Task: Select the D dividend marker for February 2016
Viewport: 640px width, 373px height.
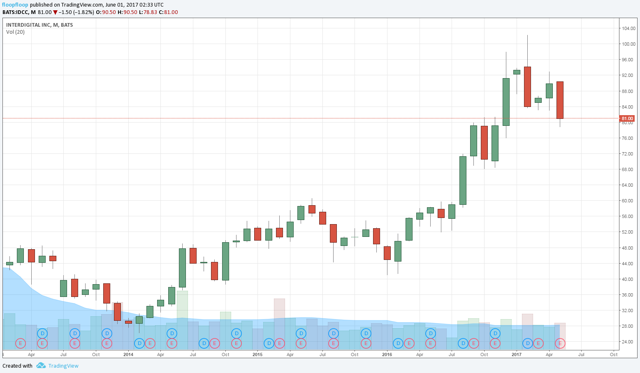Action: click(x=398, y=343)
